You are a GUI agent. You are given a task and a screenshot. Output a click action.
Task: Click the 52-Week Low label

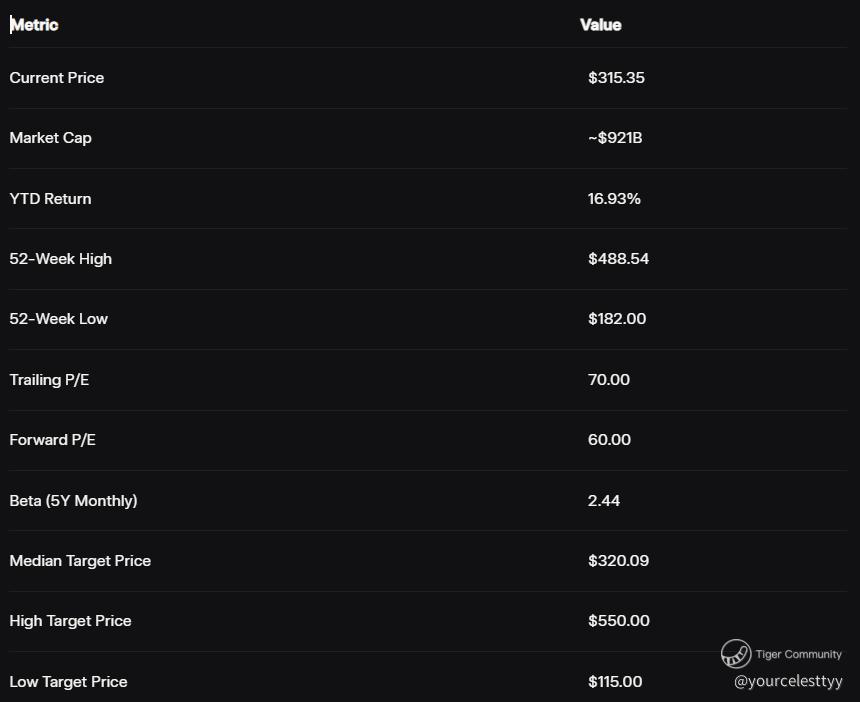click(x=59, y=319)
